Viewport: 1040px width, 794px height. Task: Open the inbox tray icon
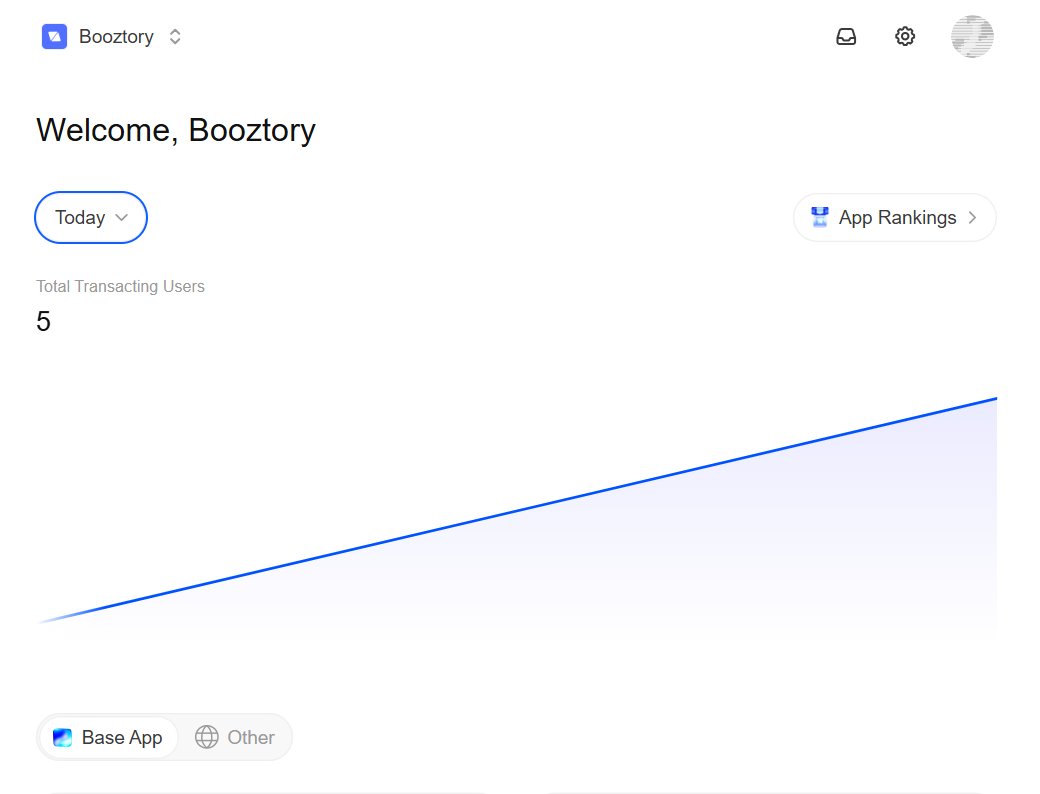click(x=846, y=36)
